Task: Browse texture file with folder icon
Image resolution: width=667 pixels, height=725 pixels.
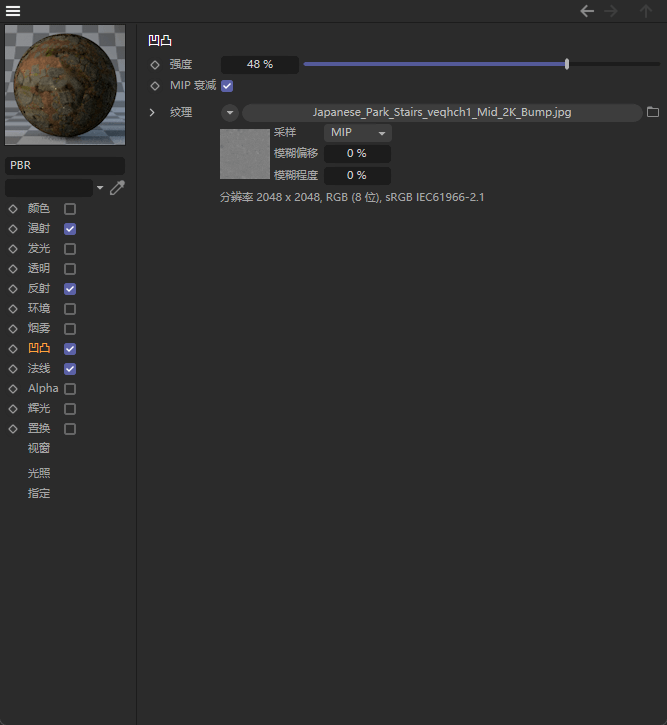Action: click(x=653, y=112)
